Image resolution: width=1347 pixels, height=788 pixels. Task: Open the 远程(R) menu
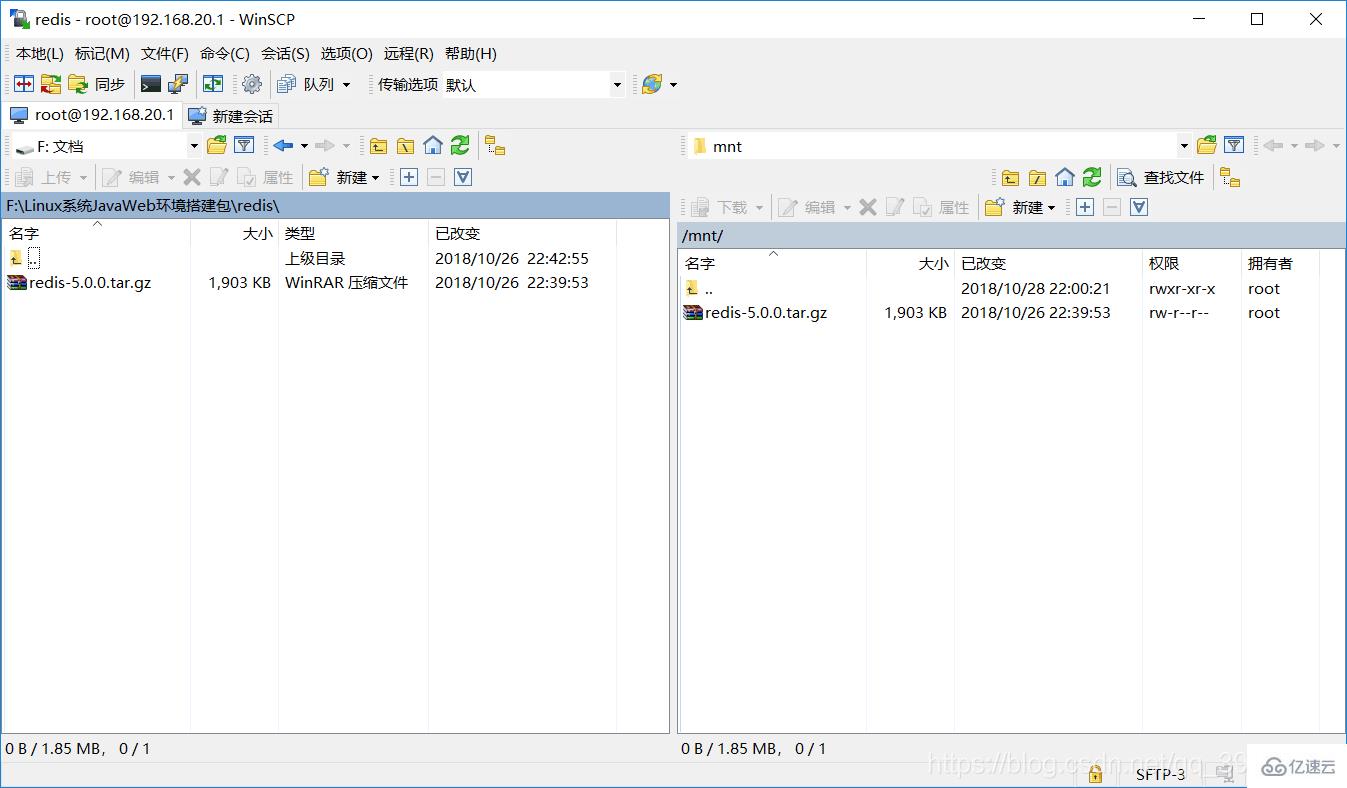click(409, 54)
